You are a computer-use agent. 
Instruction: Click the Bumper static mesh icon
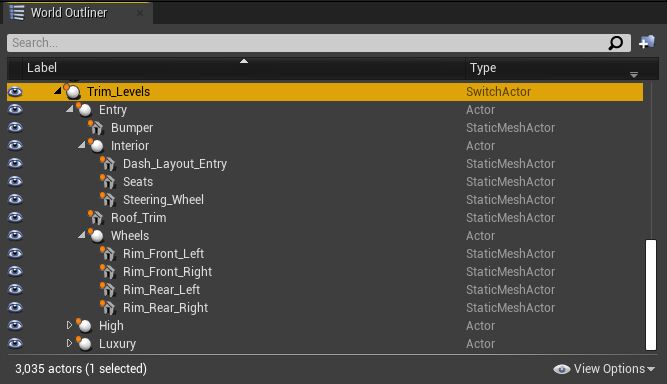click(96, 128)
